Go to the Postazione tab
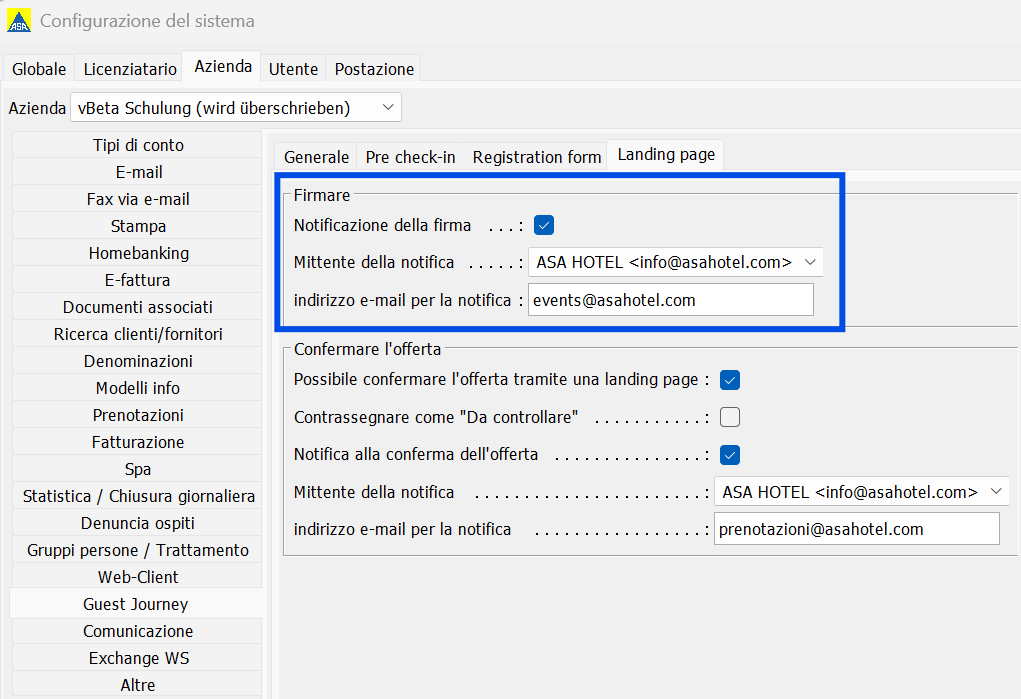The image size is (1021, 699). 374,69
